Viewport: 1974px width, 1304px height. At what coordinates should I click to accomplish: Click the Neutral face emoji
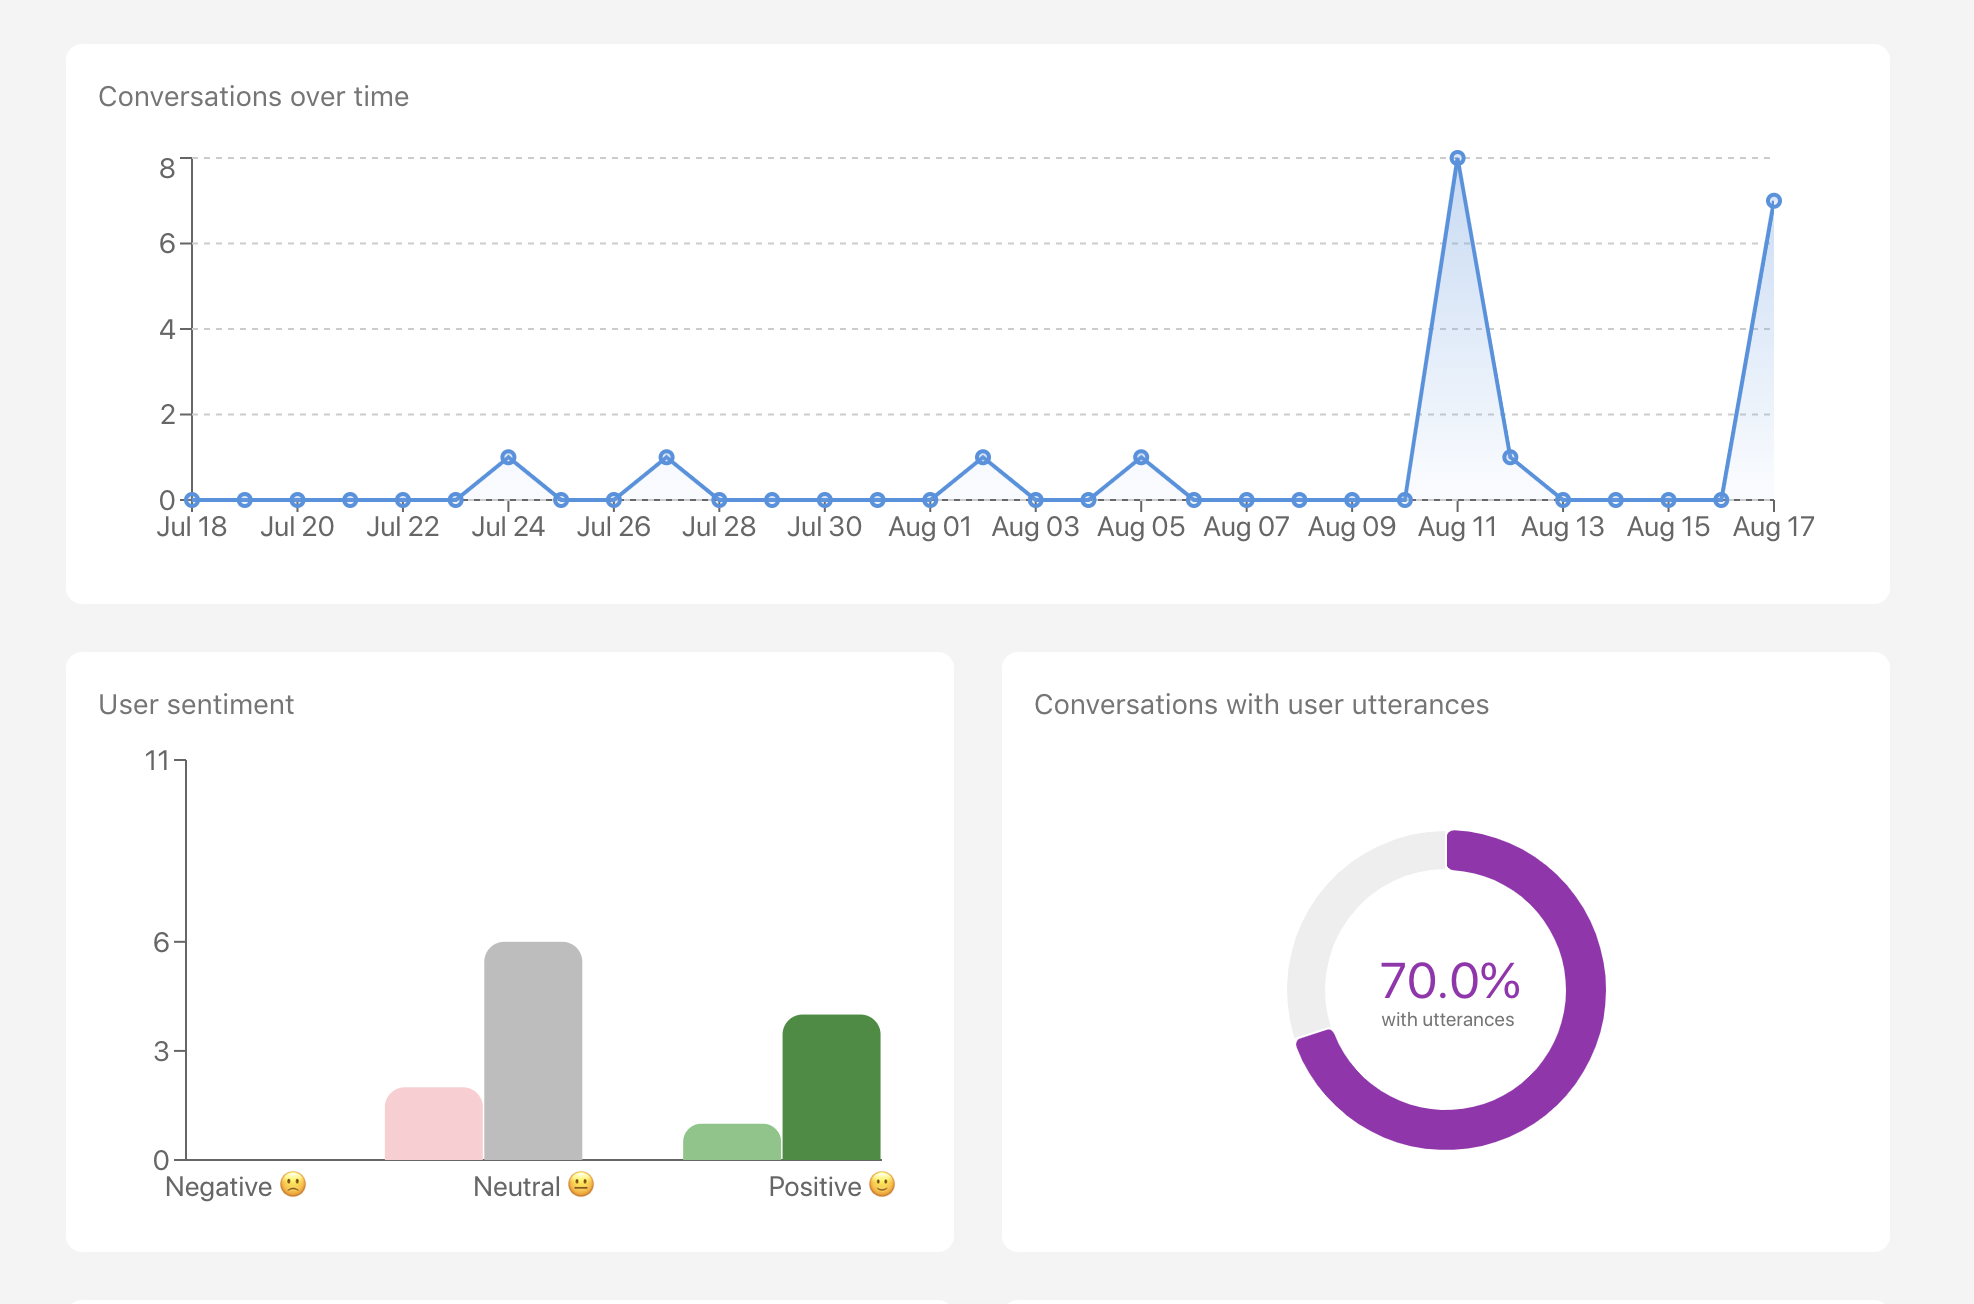581,1185
